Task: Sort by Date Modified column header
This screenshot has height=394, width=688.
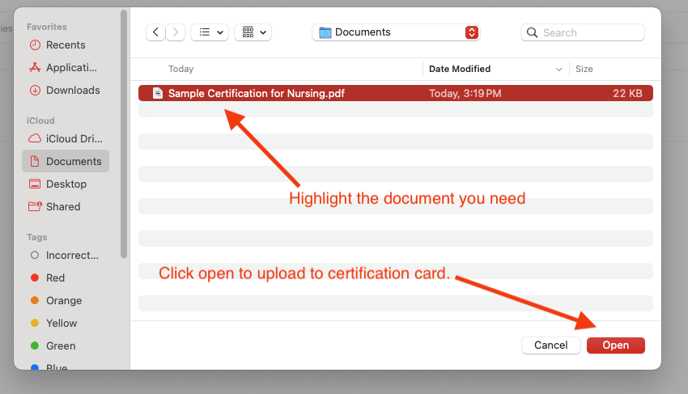Action: coord(460,69)
